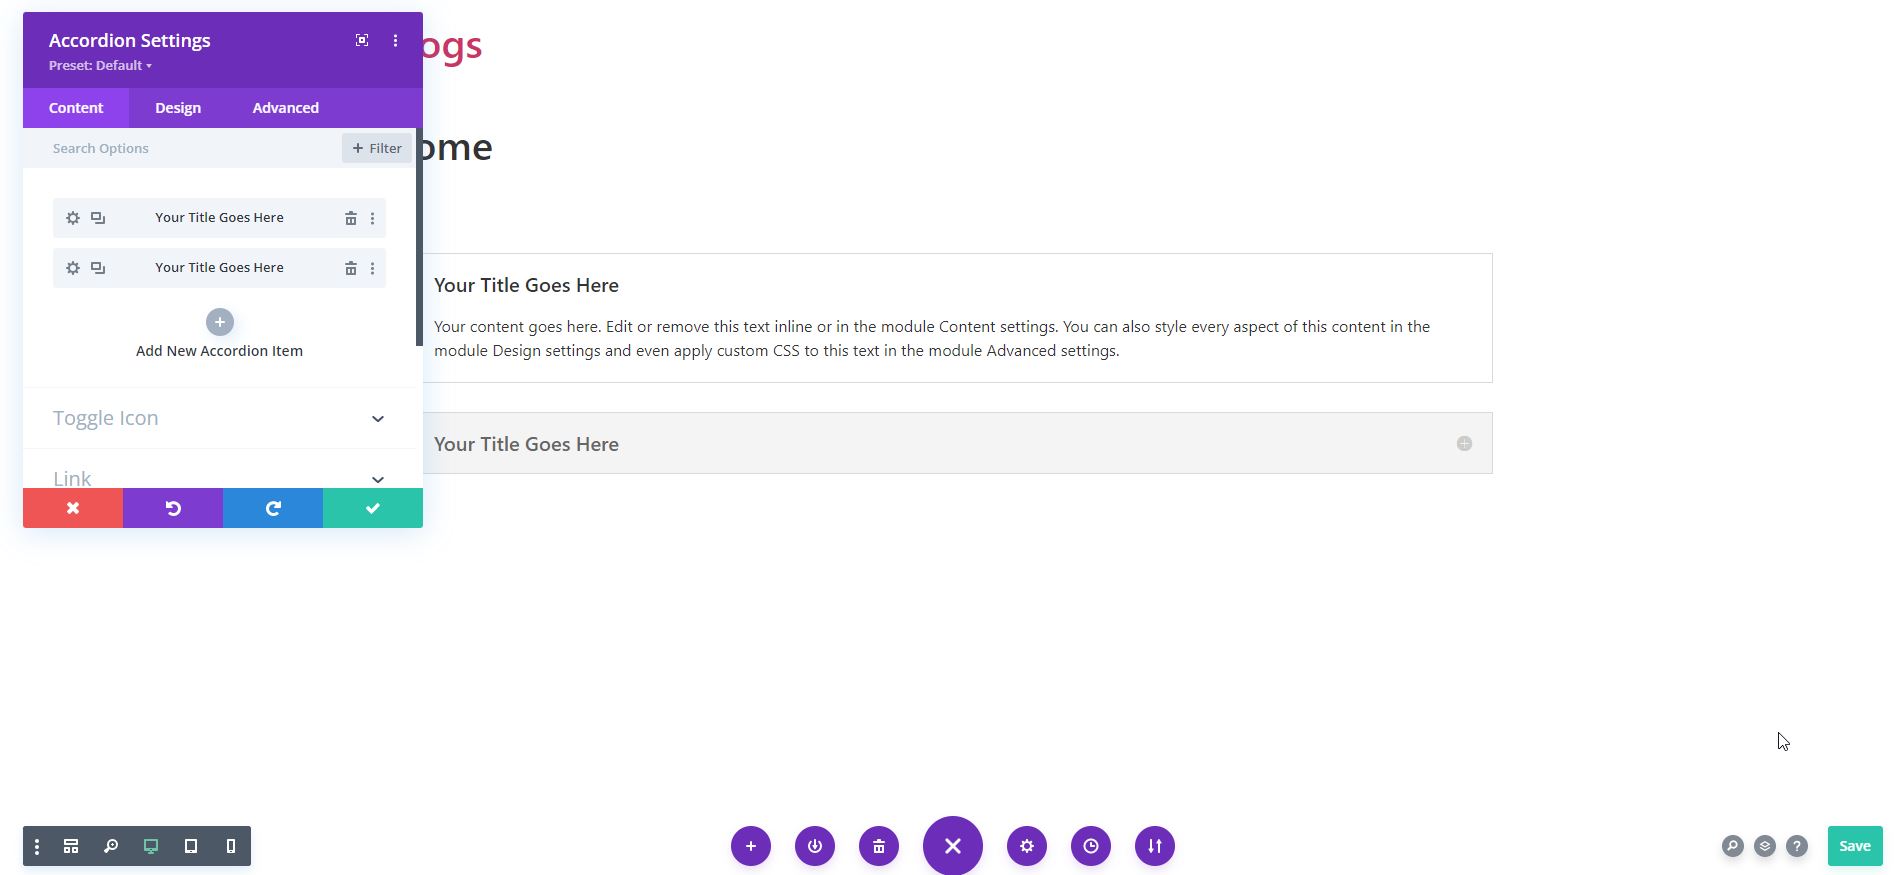Open settings gear of second accordion item
Screen dimensions: 1895x875
click(73, 268)
